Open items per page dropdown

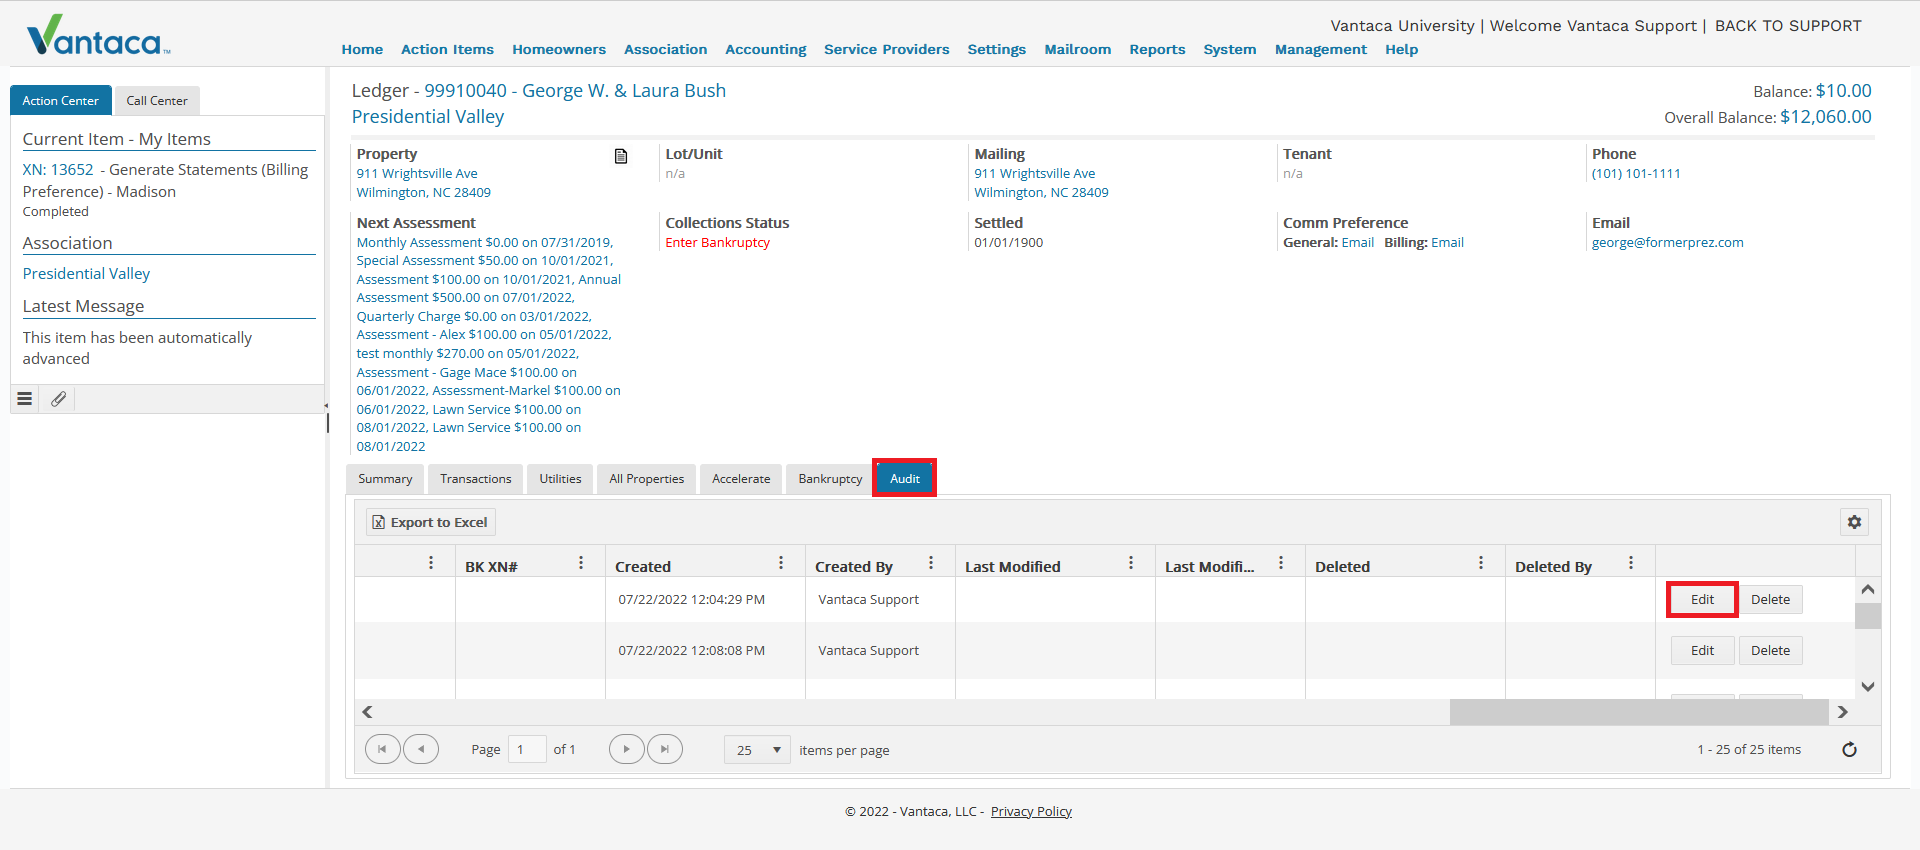757,750
